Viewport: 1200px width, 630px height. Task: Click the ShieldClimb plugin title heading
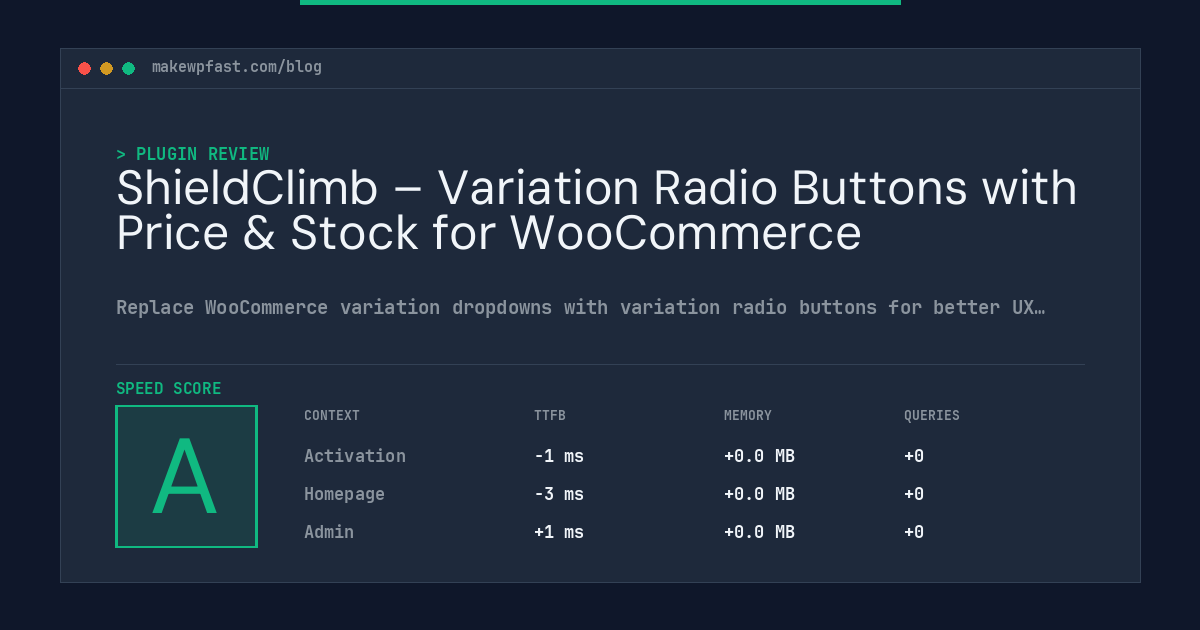(x=597, y=210)
